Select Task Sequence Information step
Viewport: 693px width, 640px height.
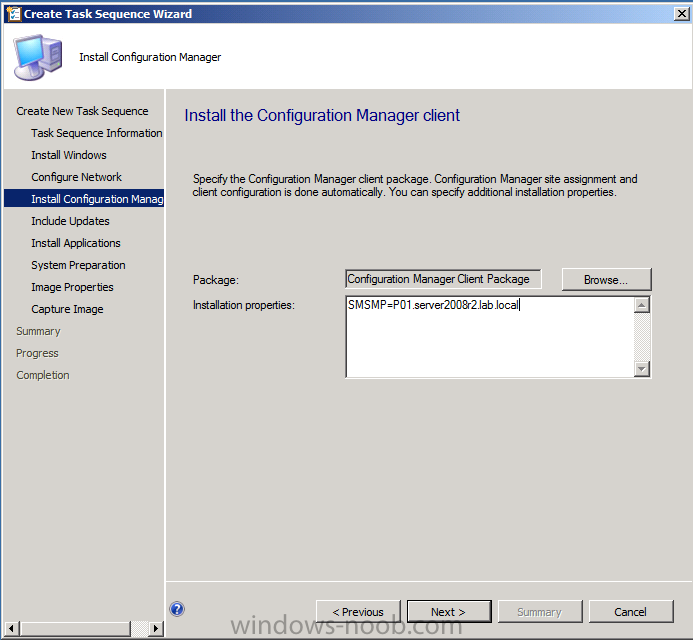[x=96, y=133]
